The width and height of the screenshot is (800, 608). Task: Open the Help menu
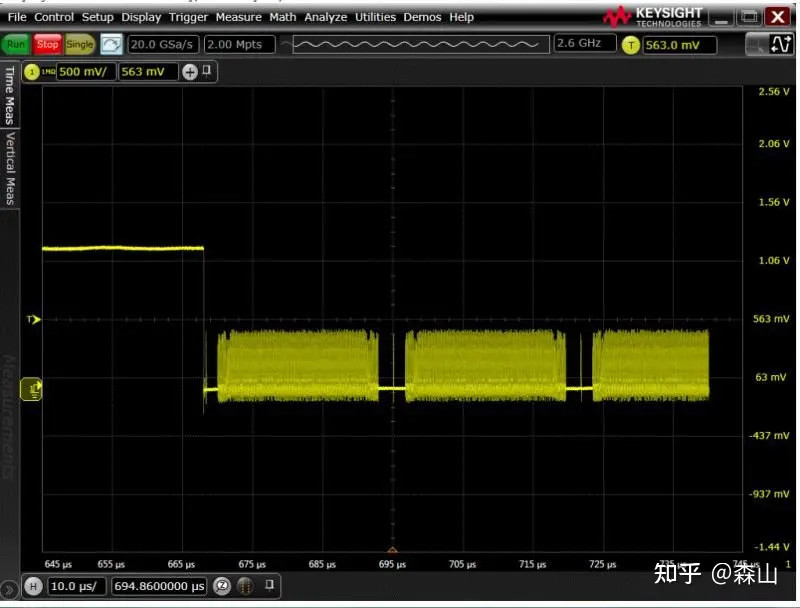[461, 17]
